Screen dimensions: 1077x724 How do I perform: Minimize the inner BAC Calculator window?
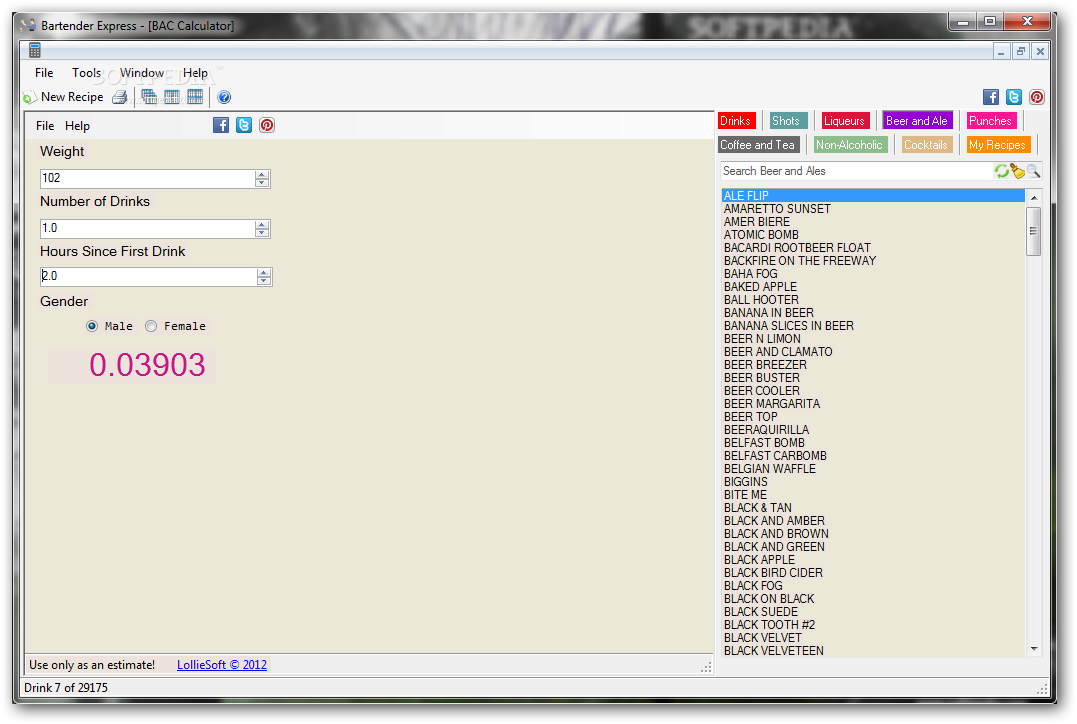tap(1001, 51)
